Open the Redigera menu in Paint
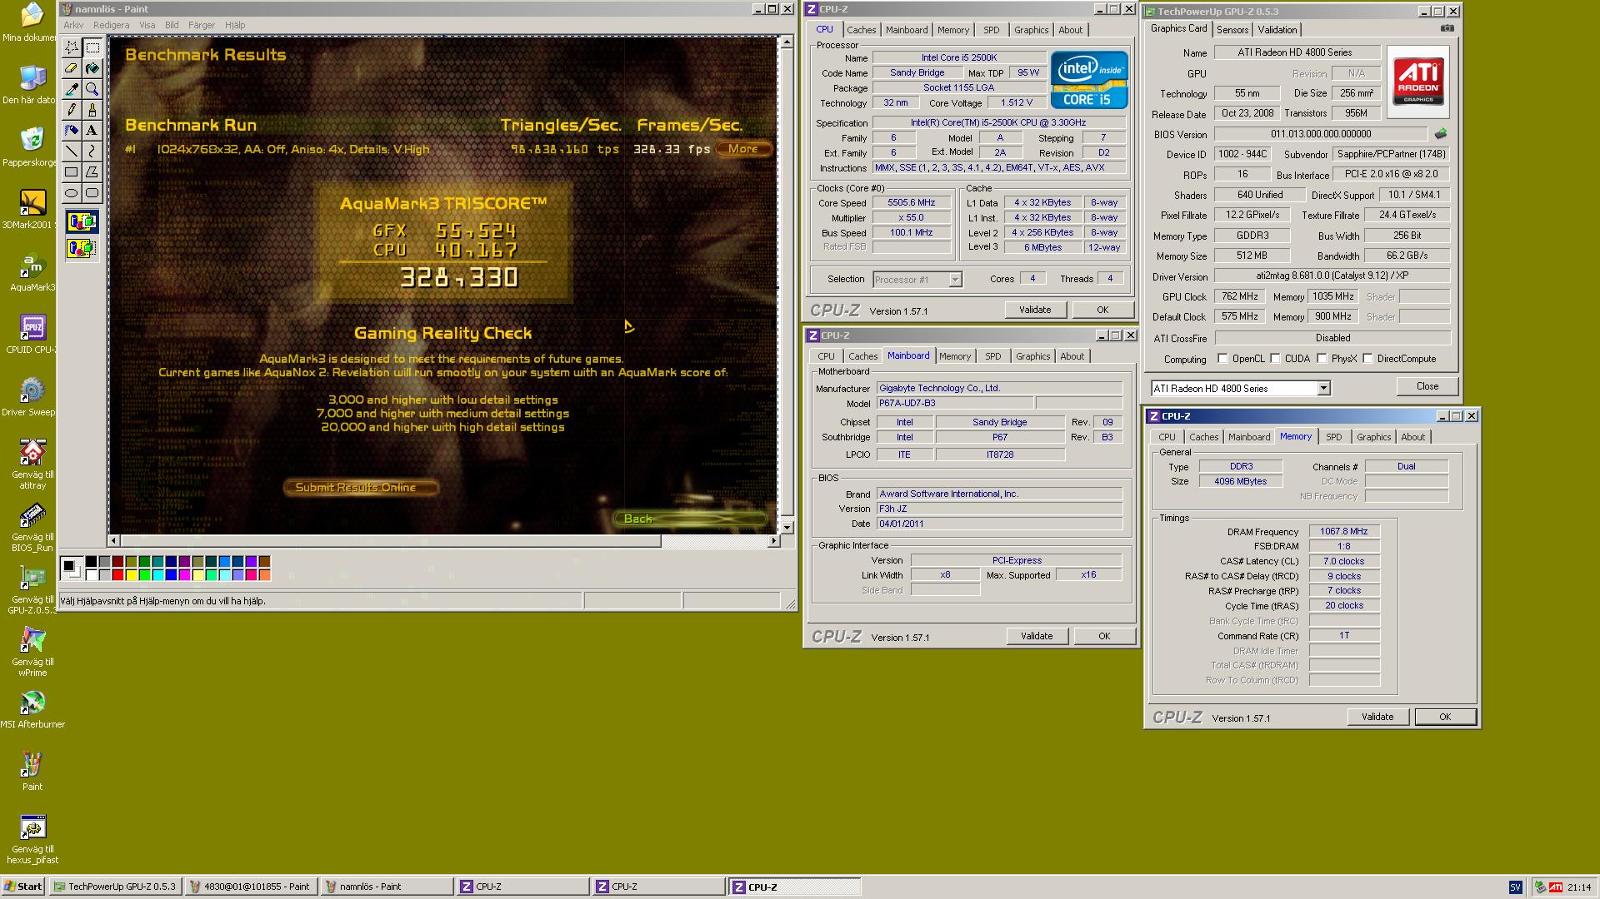 tap(111, 25)
